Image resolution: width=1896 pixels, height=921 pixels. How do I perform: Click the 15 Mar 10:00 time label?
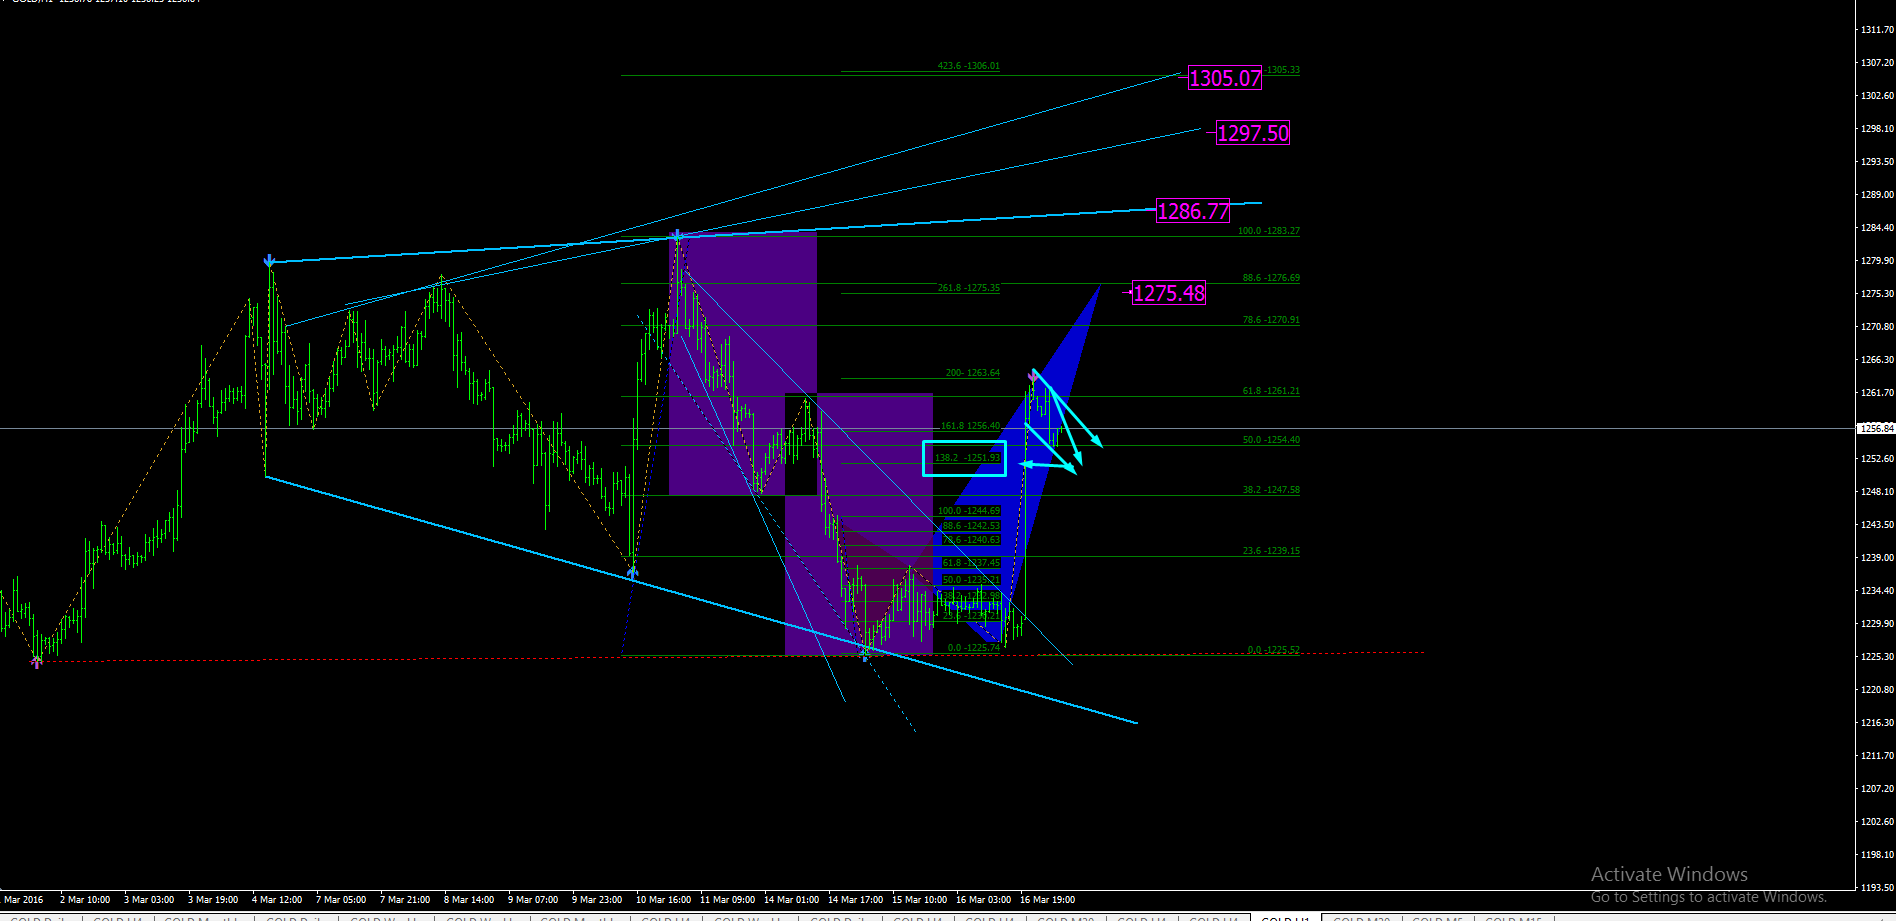click(920, 900)
